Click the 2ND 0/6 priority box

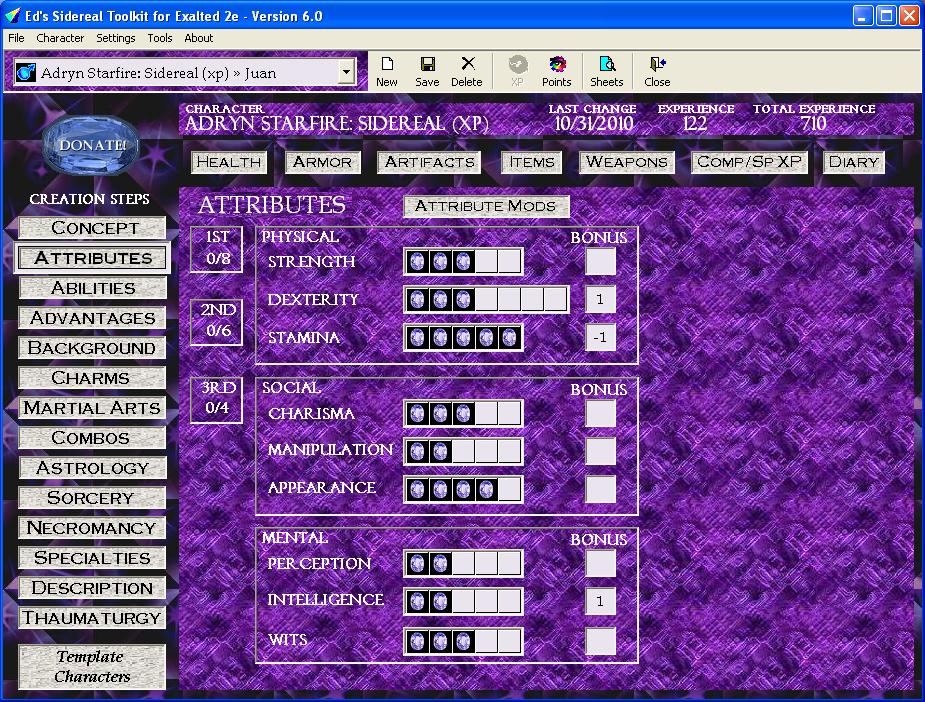tap(217, 322)
